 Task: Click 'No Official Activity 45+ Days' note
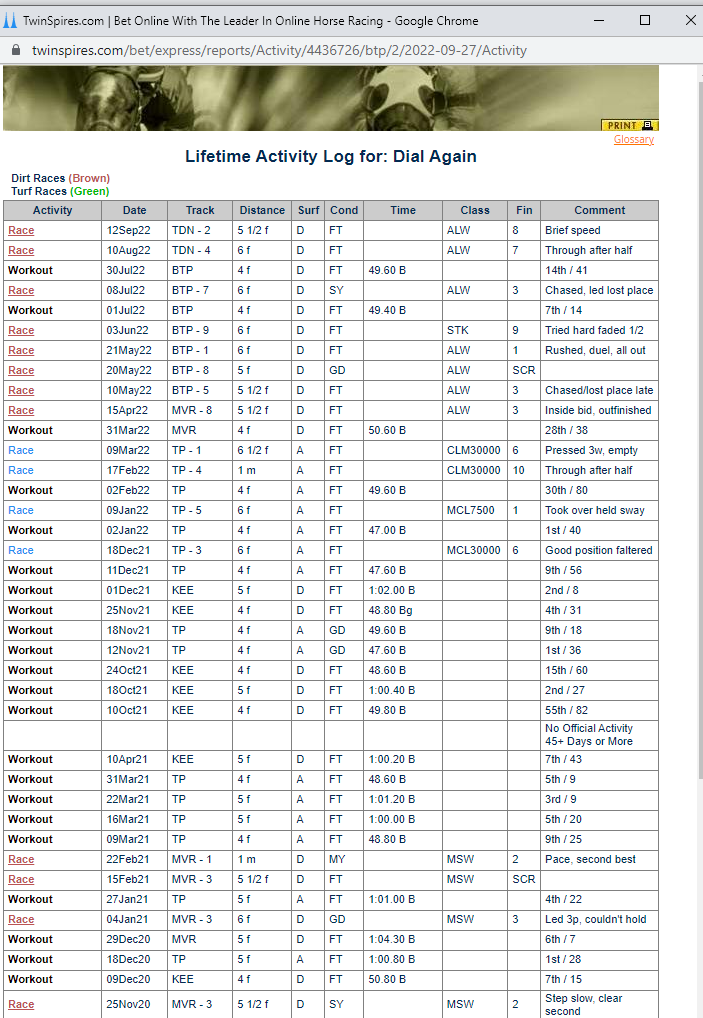tap(589, 735)
